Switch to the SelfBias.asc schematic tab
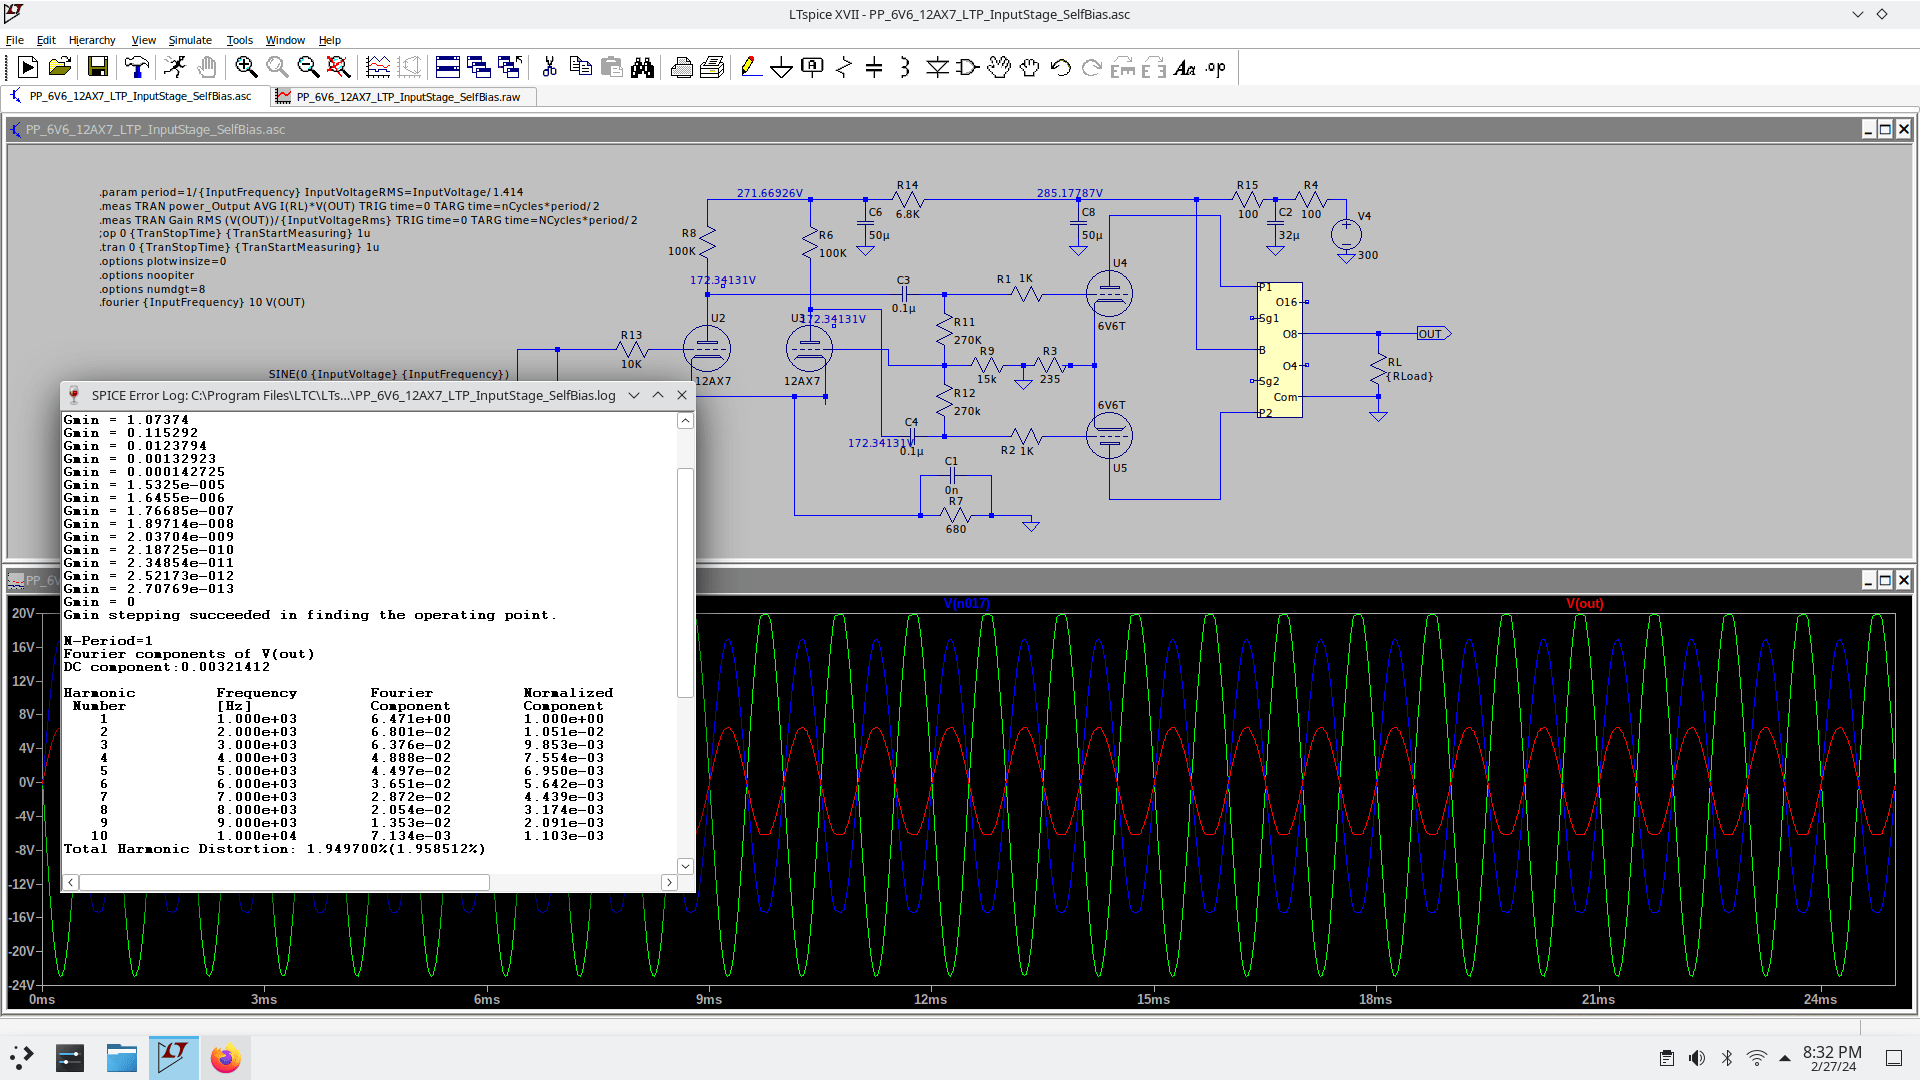The width and height of the screenshot is (1920, 1080). (x=135, y=96)
